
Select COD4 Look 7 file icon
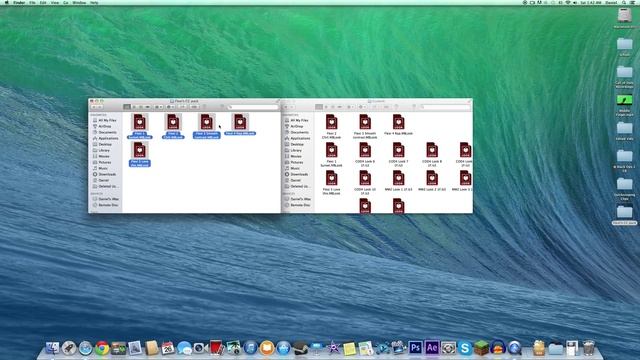point(398,150)
